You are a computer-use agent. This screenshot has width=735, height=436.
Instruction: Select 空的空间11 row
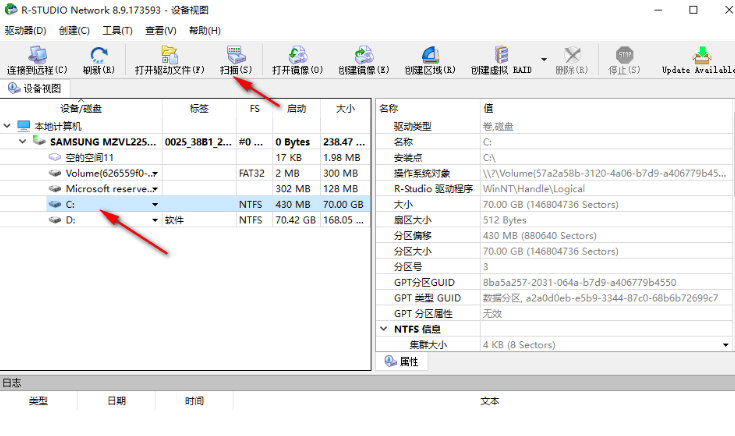[185, 158]
